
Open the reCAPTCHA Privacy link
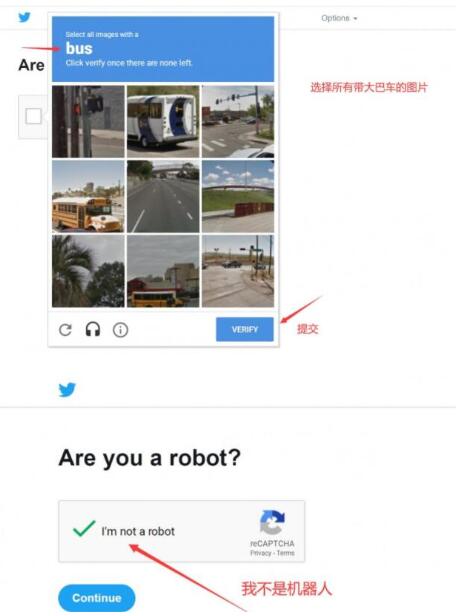click(260, 553)
